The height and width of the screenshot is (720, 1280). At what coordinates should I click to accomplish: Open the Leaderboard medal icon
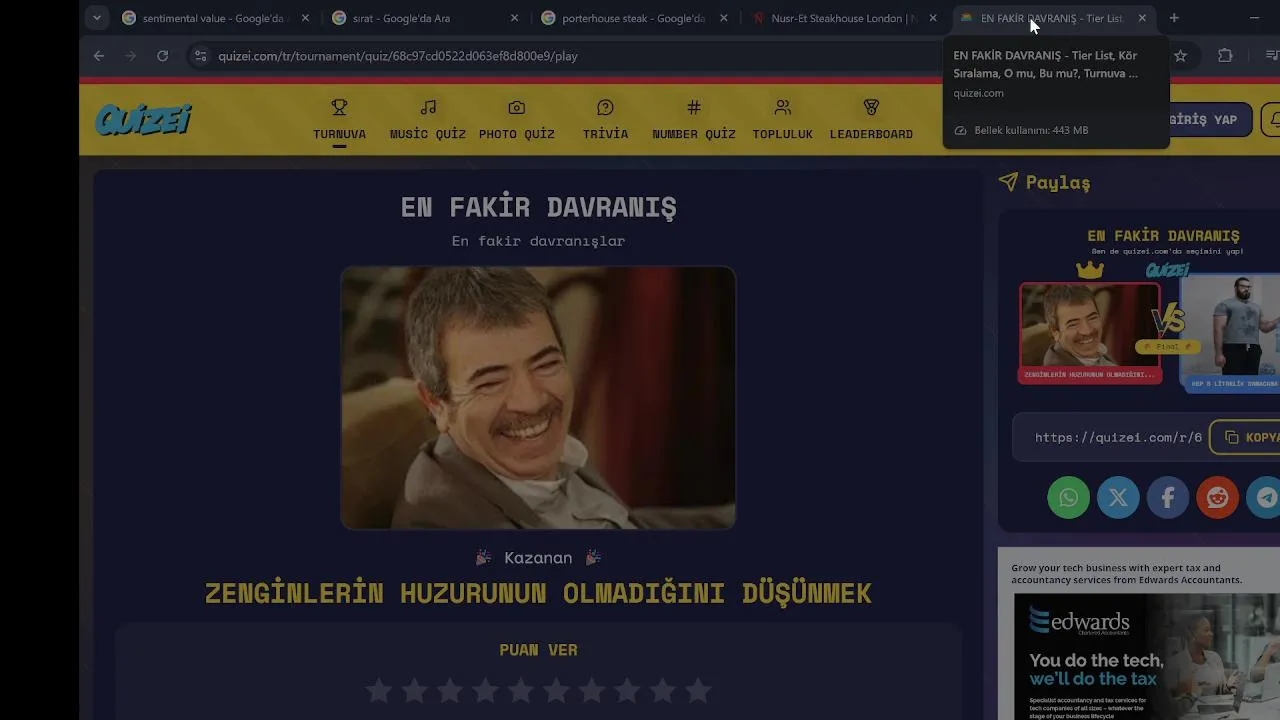[x=871, y=107]
